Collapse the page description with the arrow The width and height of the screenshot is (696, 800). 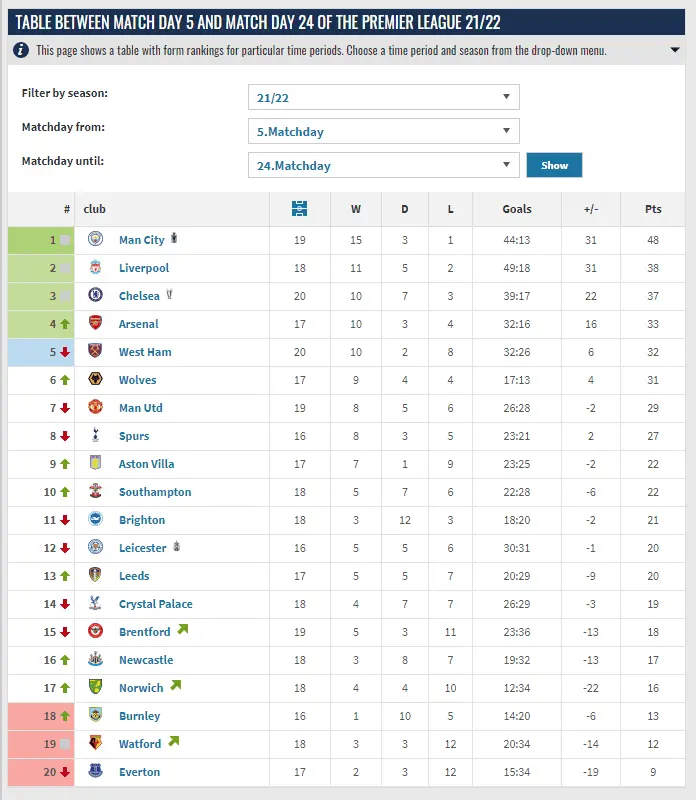(675, 50)
